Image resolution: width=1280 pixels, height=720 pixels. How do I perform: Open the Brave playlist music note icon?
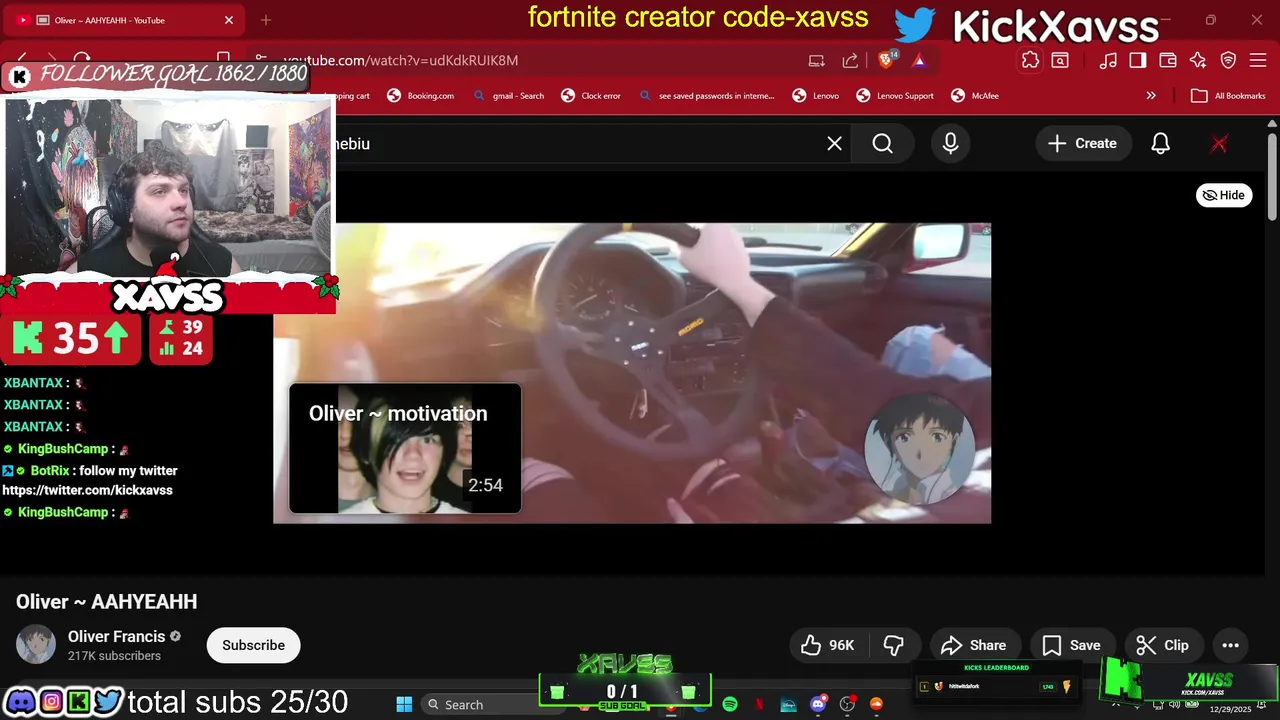coord(1108,60)
